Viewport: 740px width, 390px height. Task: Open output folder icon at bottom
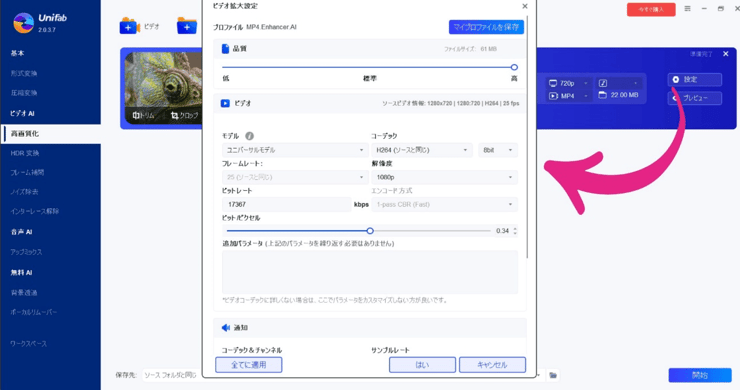click(553, 375)
